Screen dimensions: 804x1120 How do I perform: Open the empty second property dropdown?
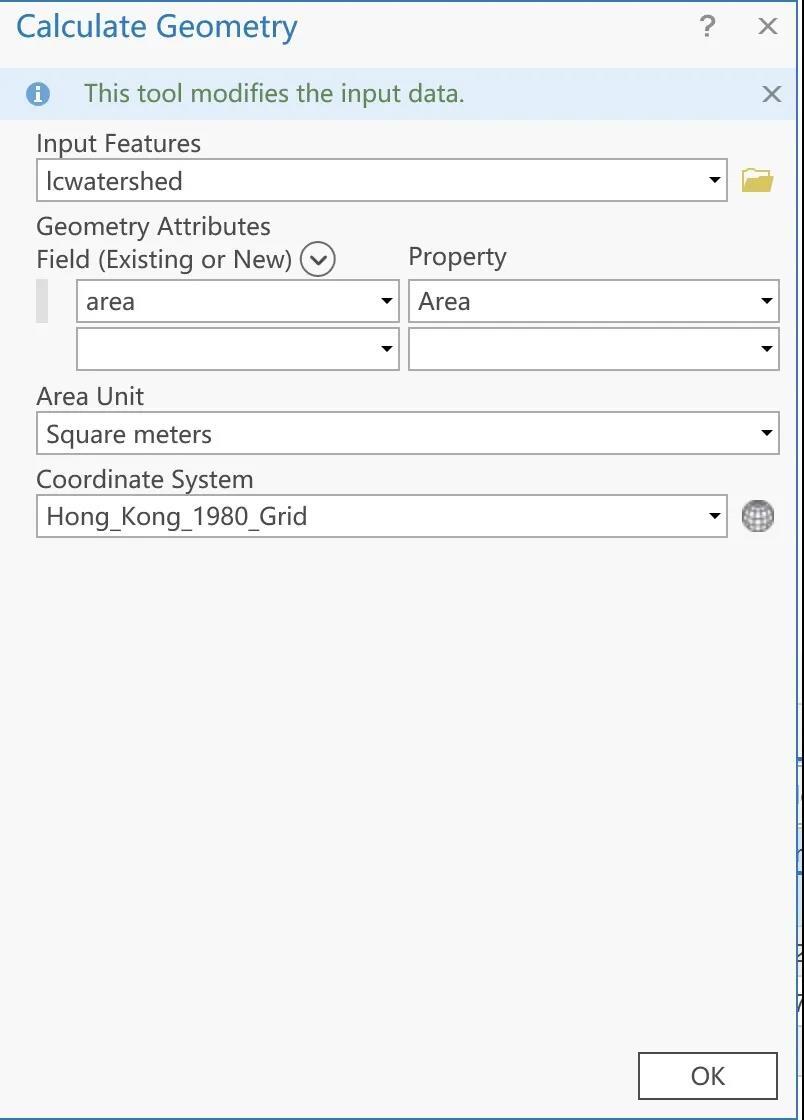(766, 350)
